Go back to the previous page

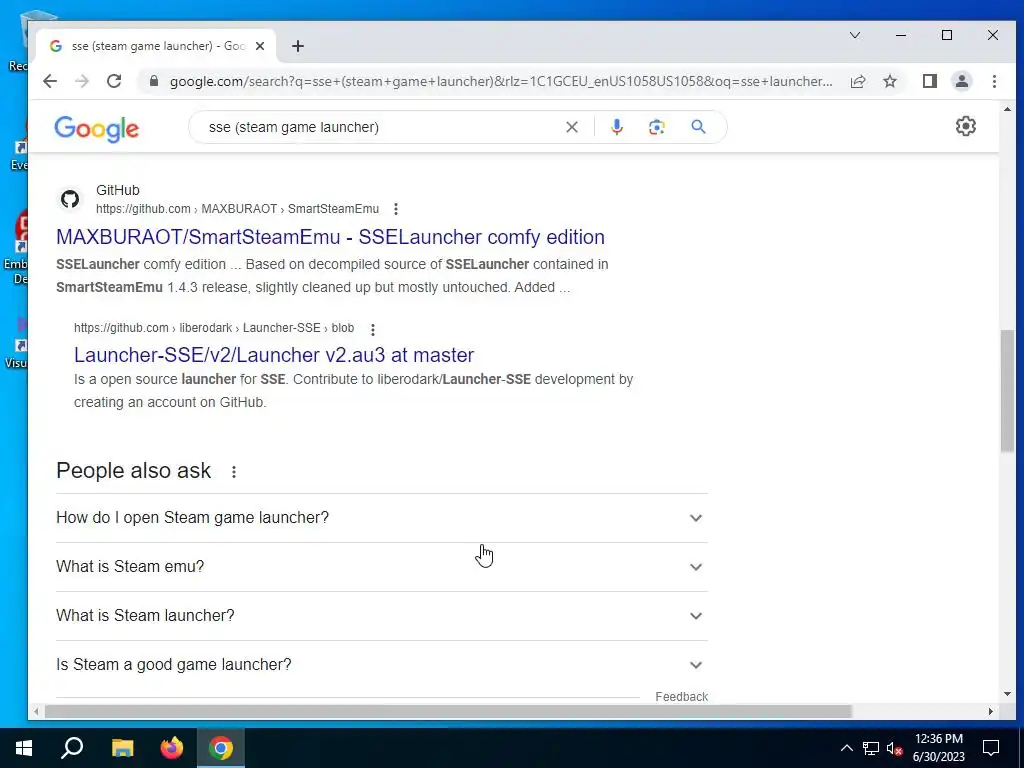pyautogui.click(x=50, y=81)
